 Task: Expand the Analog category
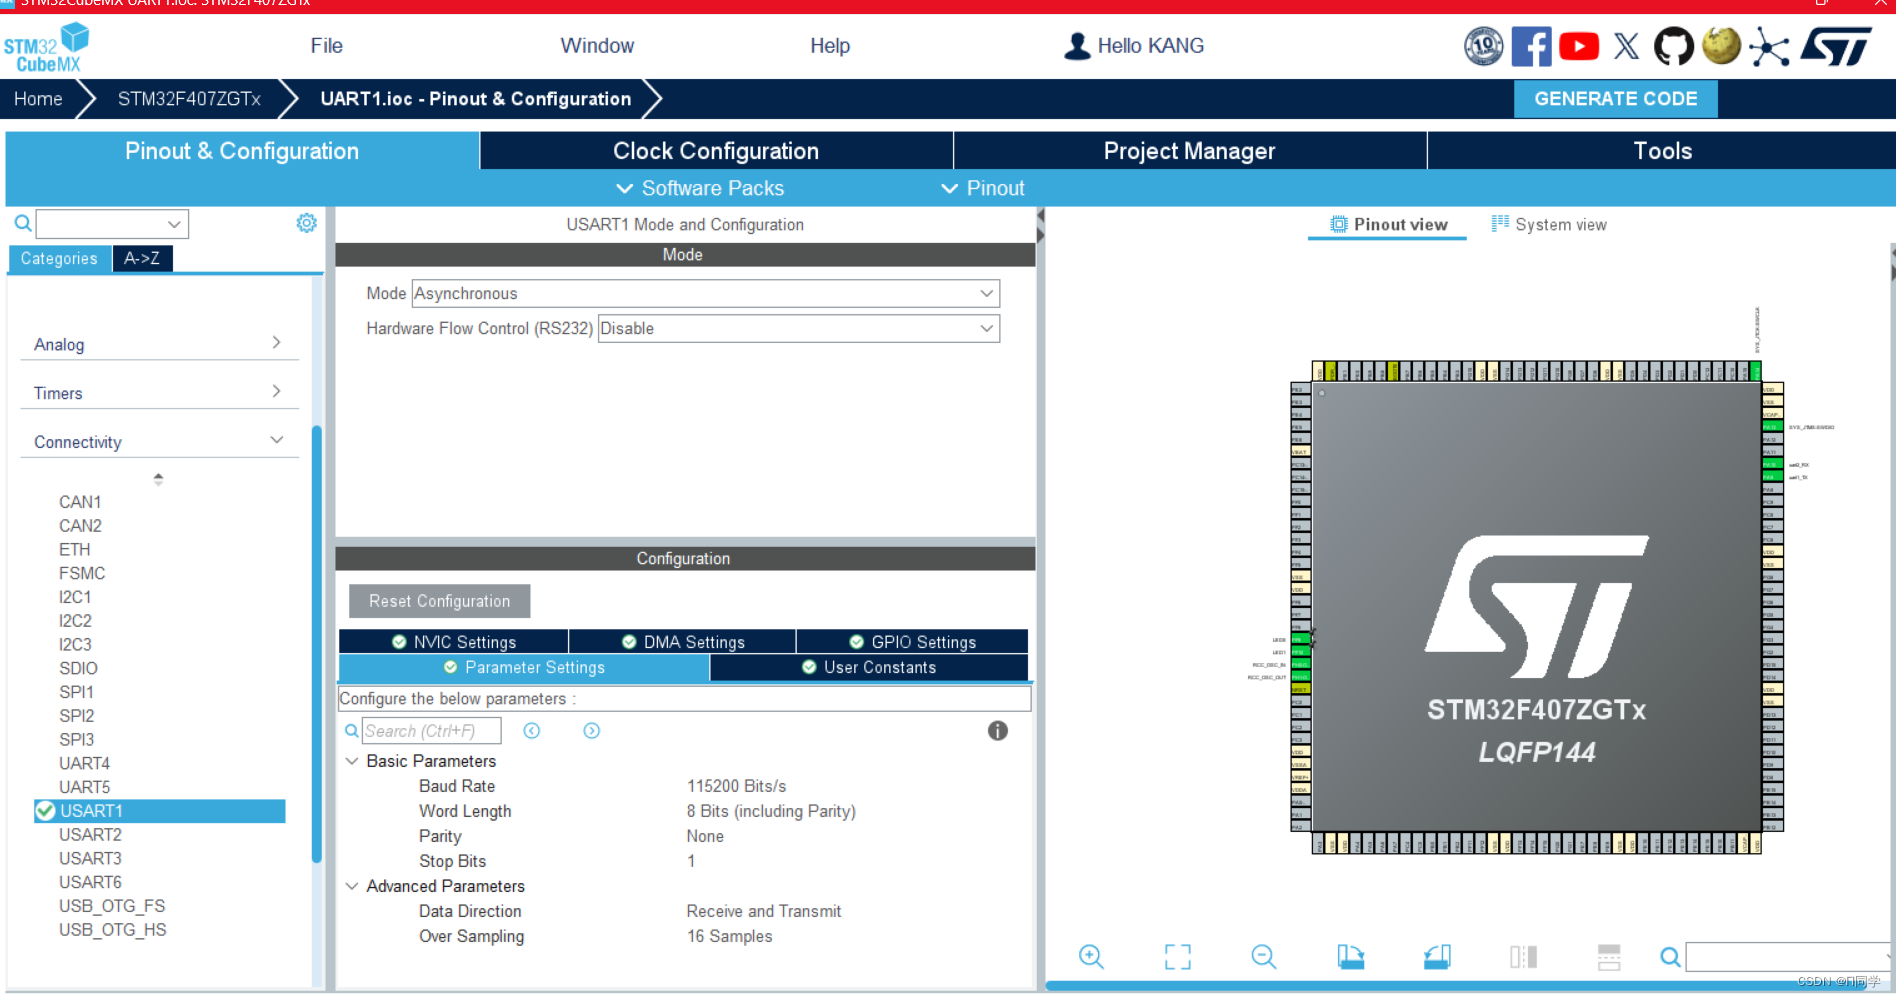(276, 343)
